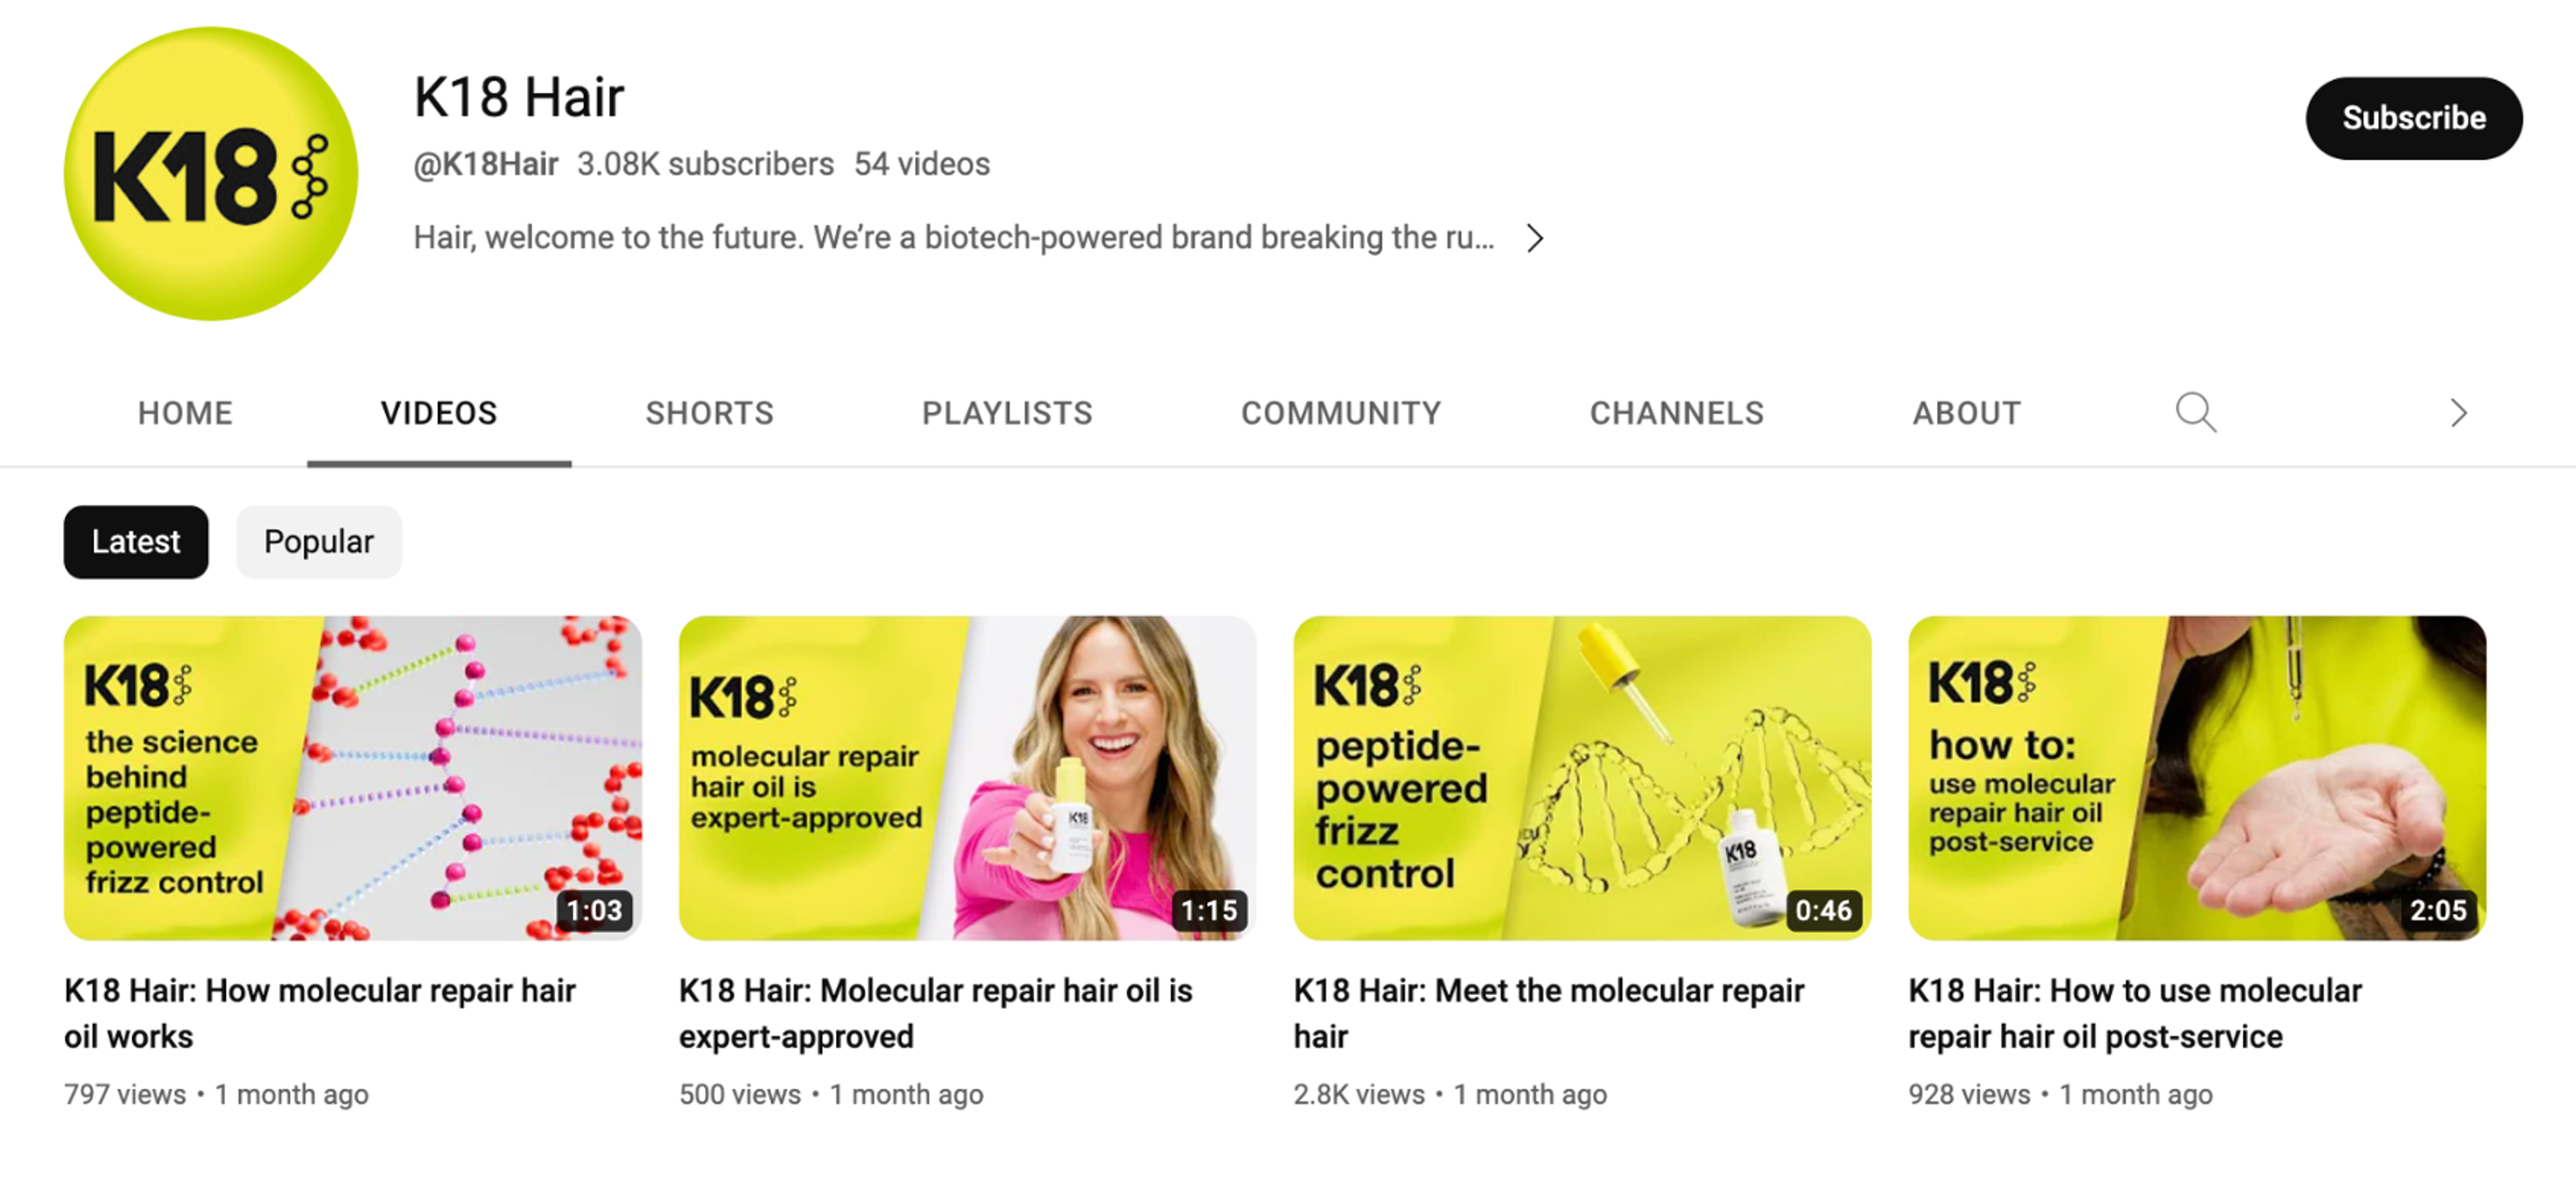
Task: Open 'How molecular repair hair oil works' title
Action: (x=320, y=1013)
